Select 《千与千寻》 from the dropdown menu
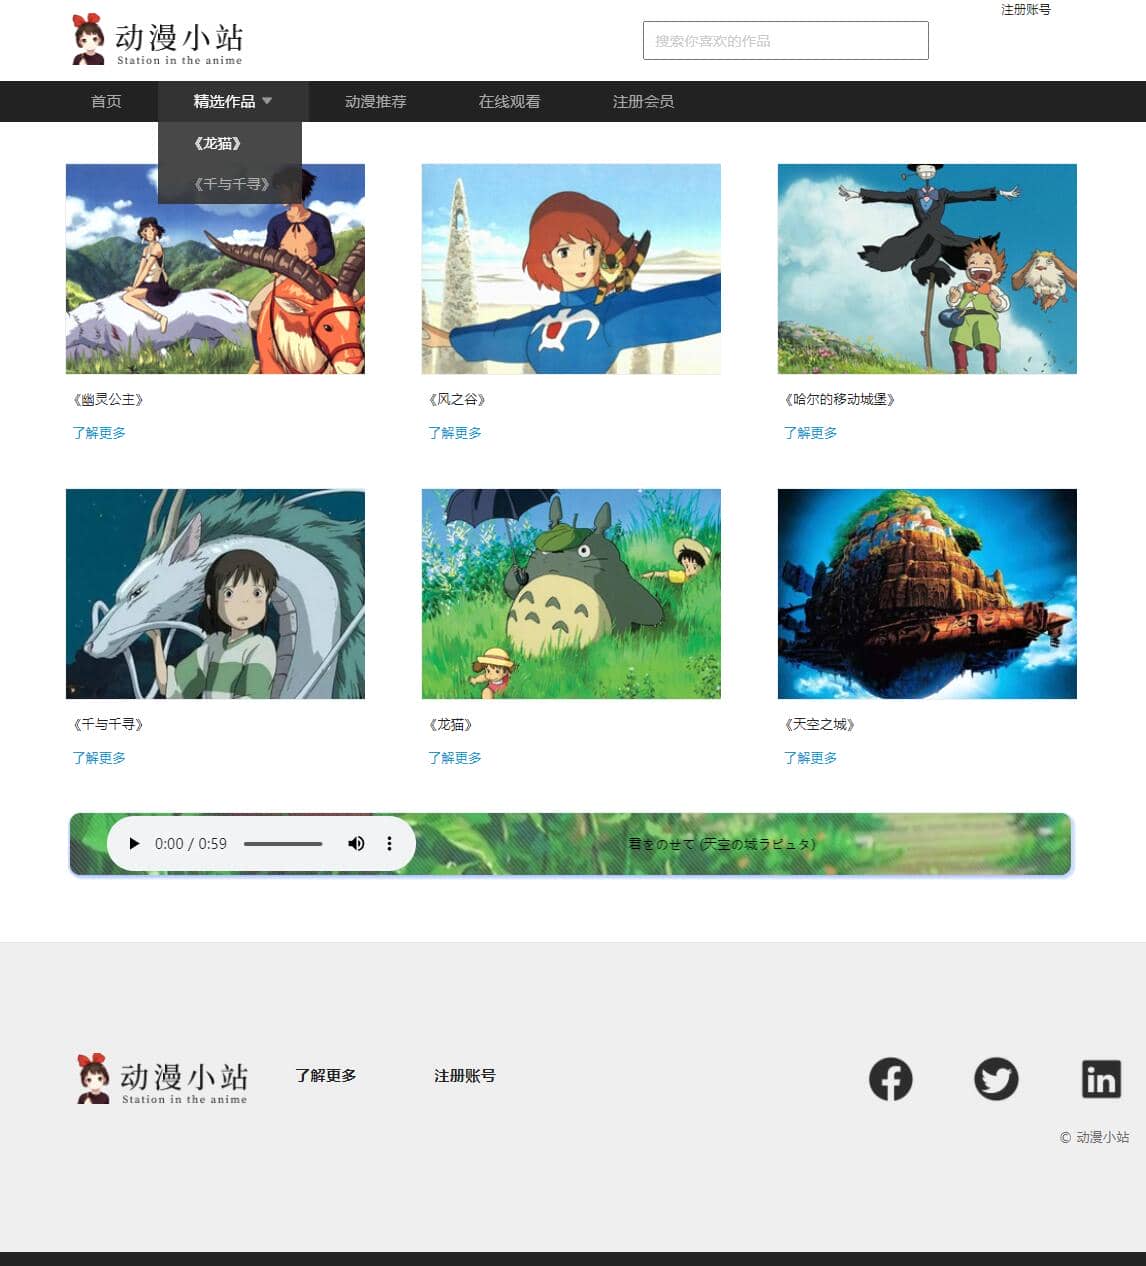The height and width of the screenshot is (1266, 1146). click(x=231, y=184)
